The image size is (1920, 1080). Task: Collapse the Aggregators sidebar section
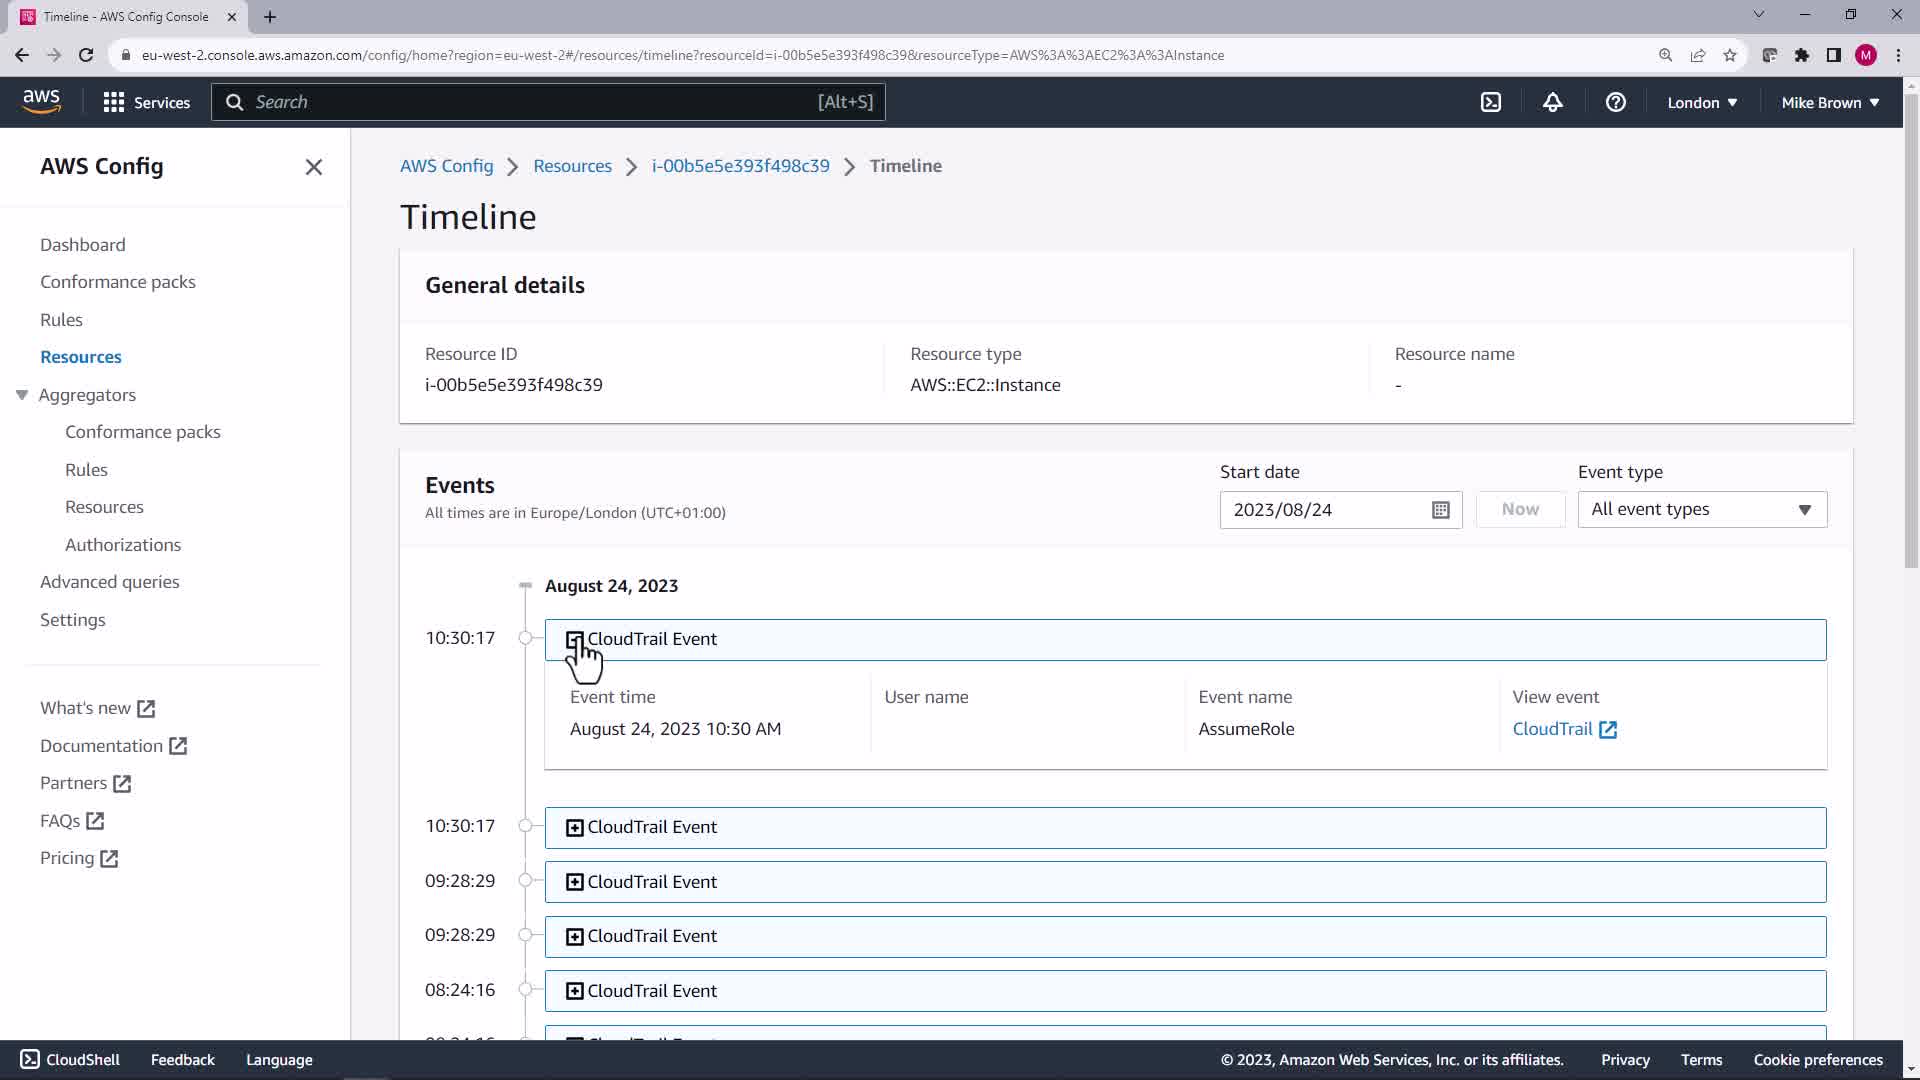point(22,395)
